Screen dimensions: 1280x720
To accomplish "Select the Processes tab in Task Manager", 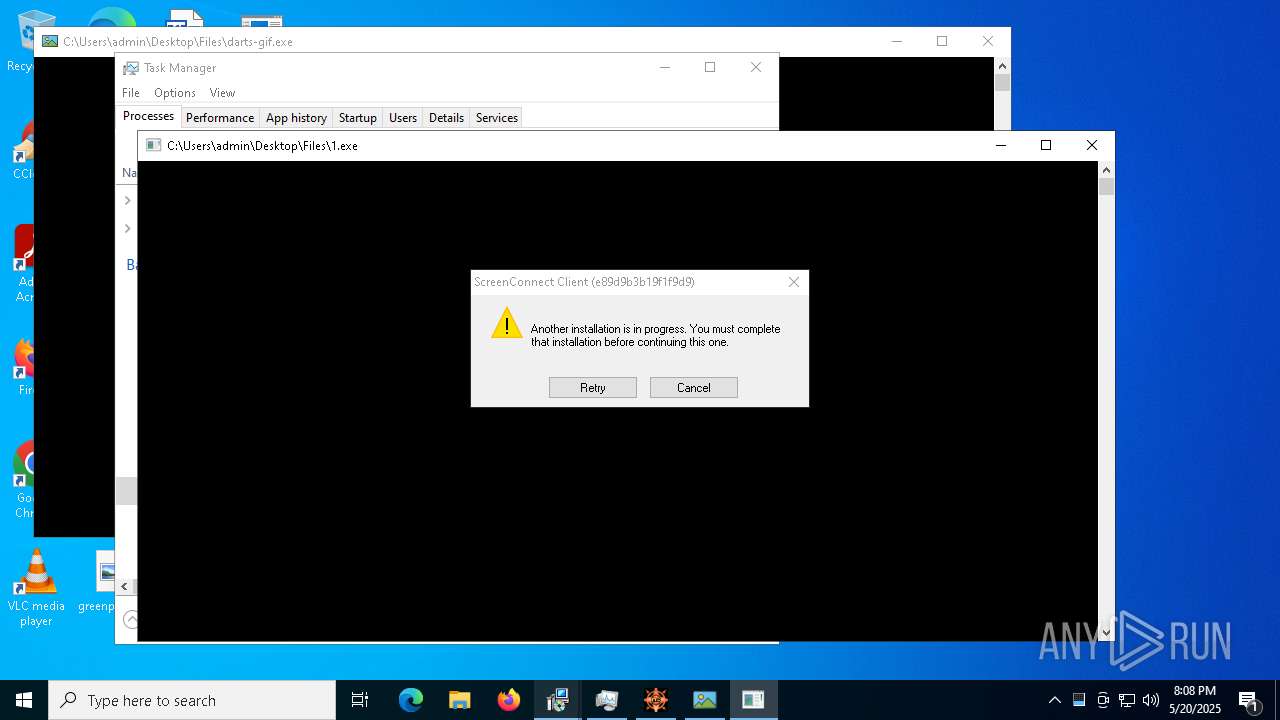I will [x=148, y=116].
